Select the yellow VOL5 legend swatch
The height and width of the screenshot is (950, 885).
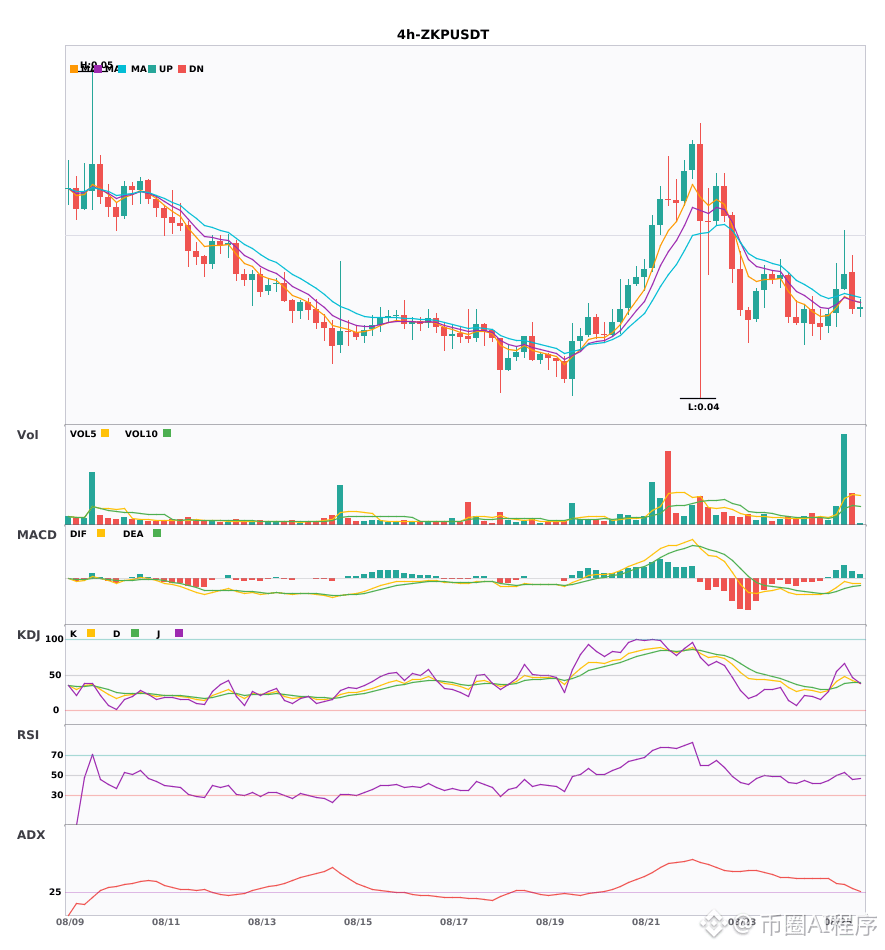tap(105, 433)
